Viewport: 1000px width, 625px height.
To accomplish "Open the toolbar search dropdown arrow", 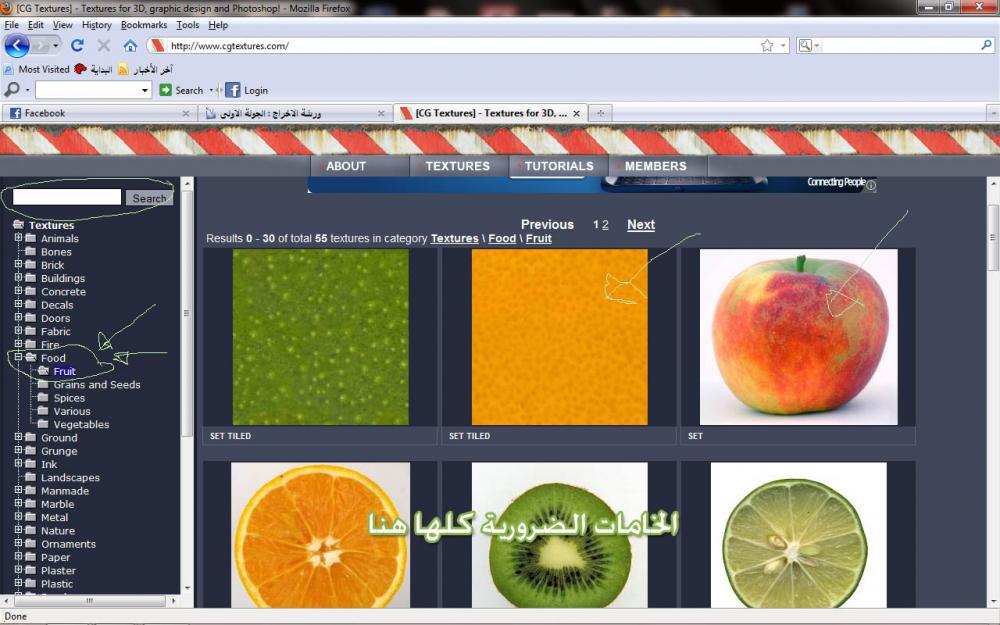I will coord(145,91).
